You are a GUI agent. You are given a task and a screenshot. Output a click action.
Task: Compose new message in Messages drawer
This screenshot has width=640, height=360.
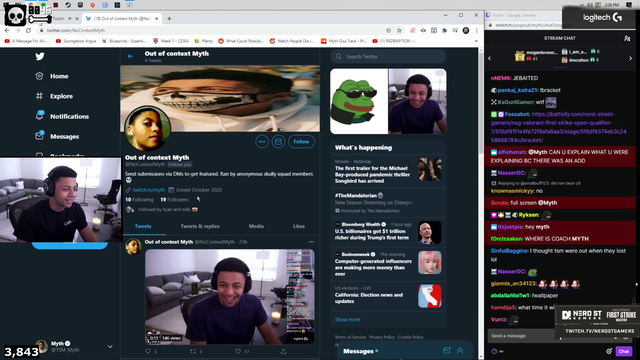pyautogui.click(x=447, y=351)
